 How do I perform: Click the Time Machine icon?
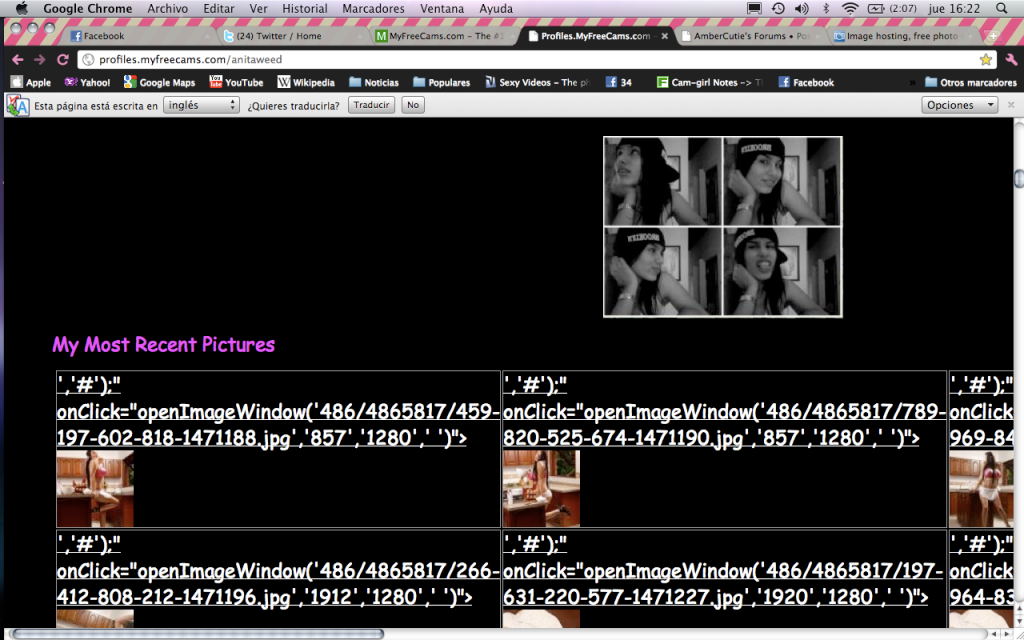click(x=778, y=8)
